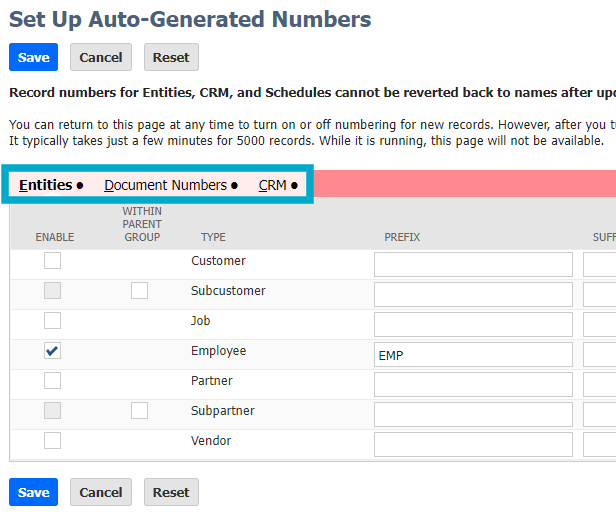Image resolution: width=616 pixels, height=514 pixels.
Task: Click the Vendor prefix input field
Action: (473, 444)
